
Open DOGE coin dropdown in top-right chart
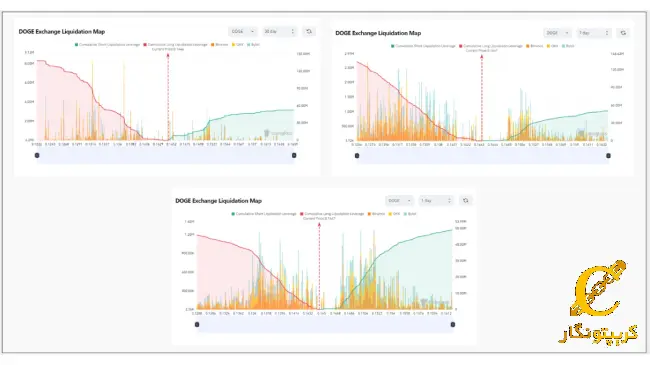[558, 33]
